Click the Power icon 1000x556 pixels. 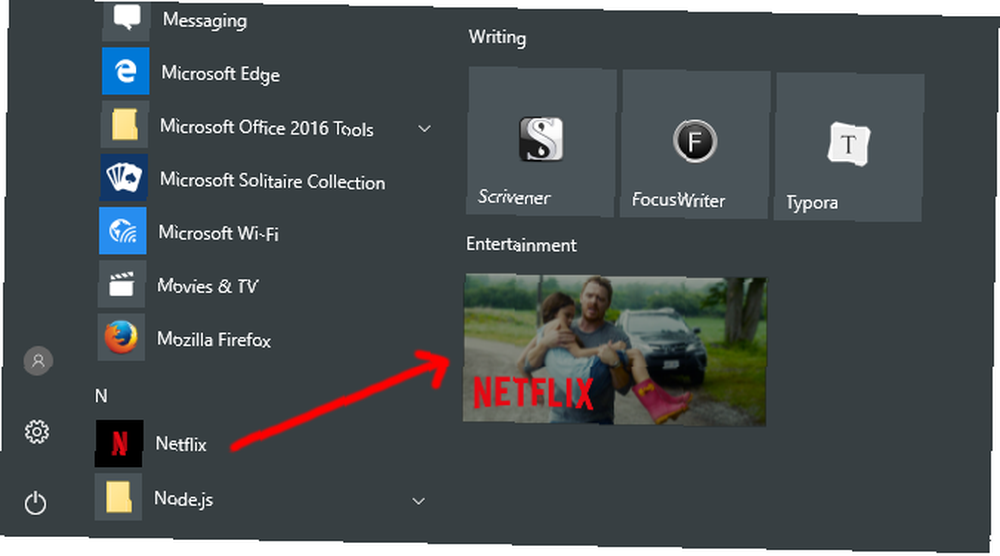(x=36, y=503)
